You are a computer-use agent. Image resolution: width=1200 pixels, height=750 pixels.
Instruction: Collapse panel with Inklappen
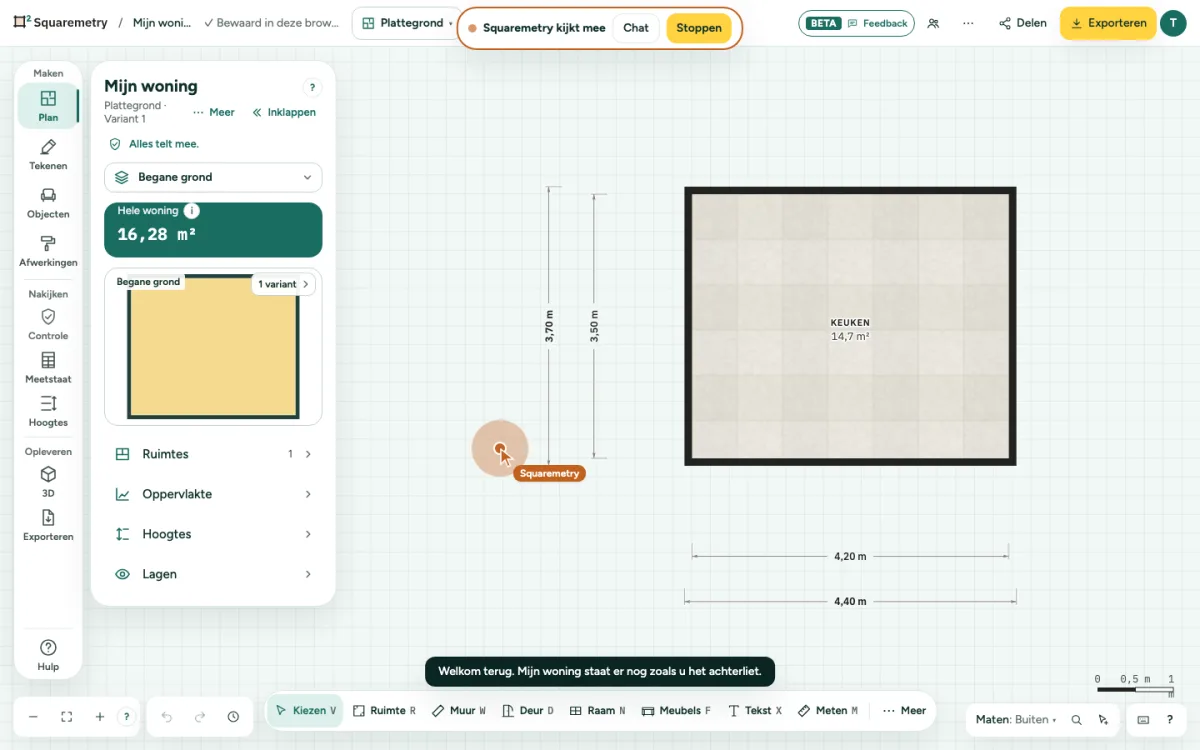(x=284, y=112)
